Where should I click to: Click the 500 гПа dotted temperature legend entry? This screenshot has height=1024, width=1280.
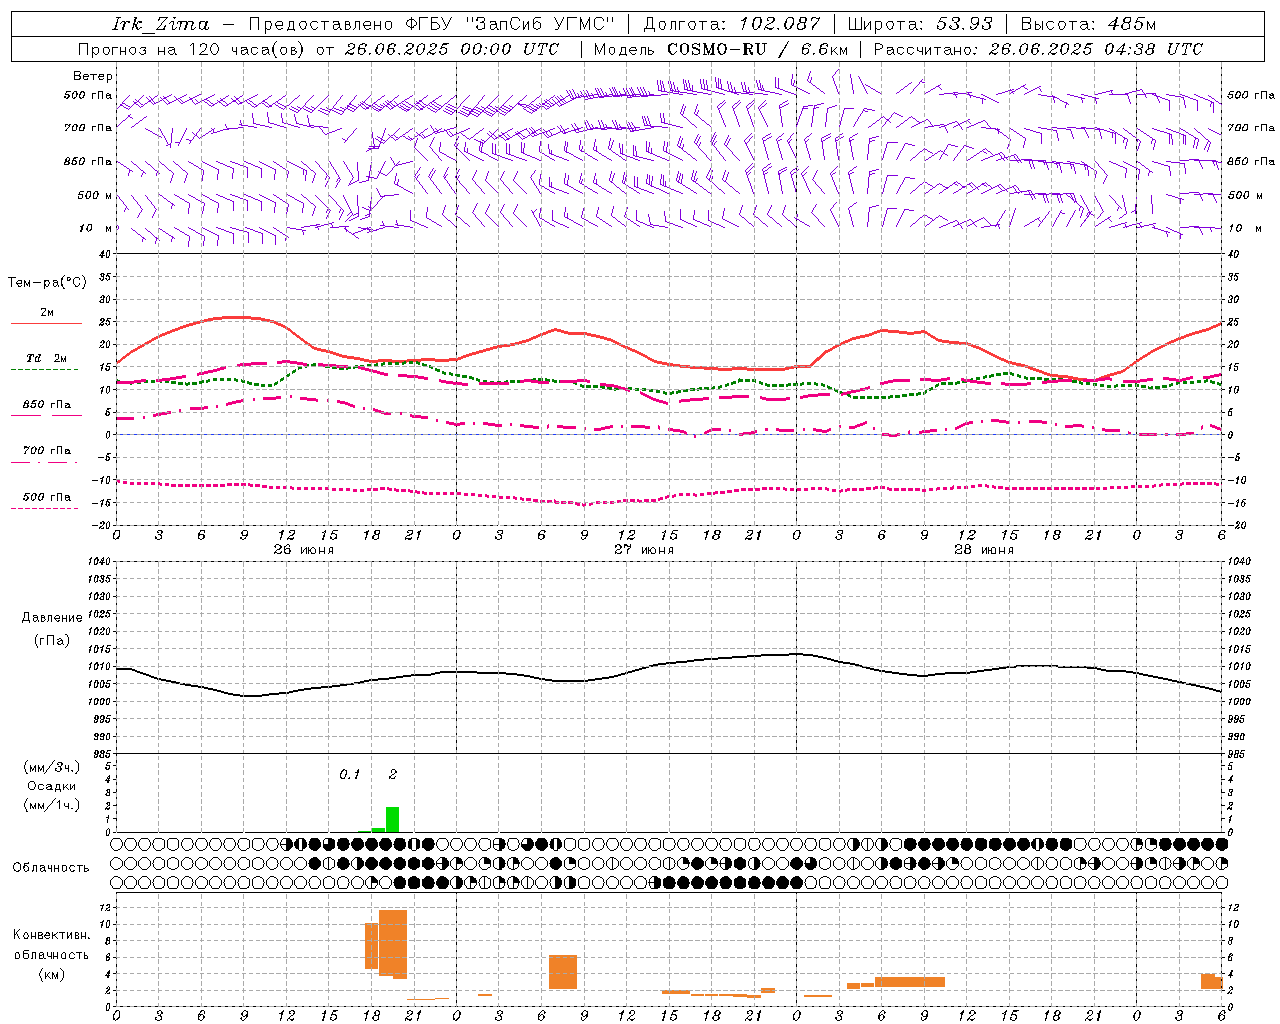tap(47, 501)
